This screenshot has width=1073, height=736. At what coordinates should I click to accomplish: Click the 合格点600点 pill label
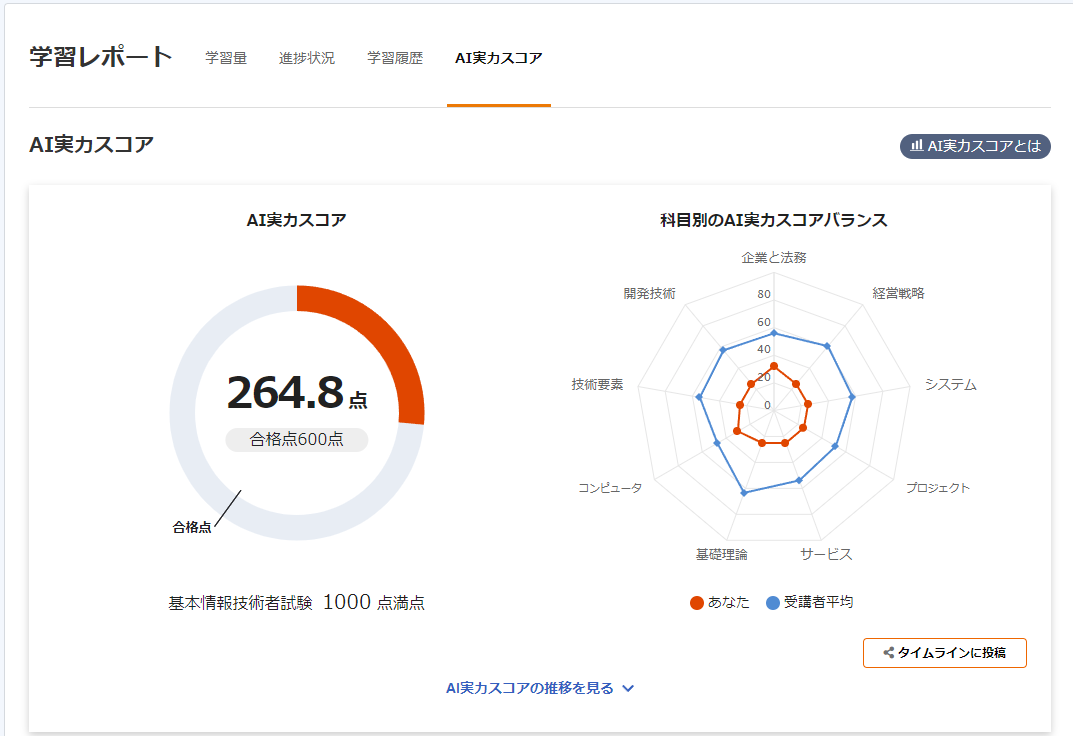pos(296,439)
